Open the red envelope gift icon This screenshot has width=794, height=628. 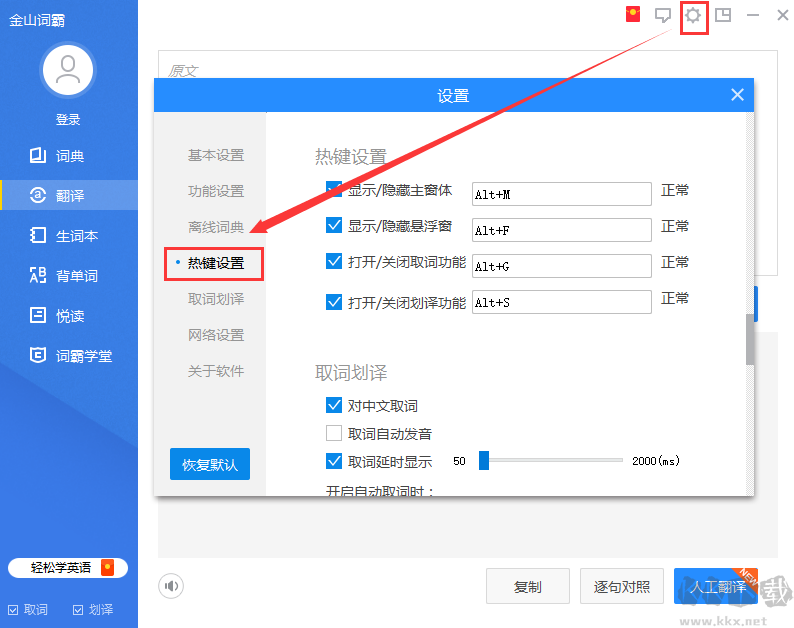coord(632,14)
